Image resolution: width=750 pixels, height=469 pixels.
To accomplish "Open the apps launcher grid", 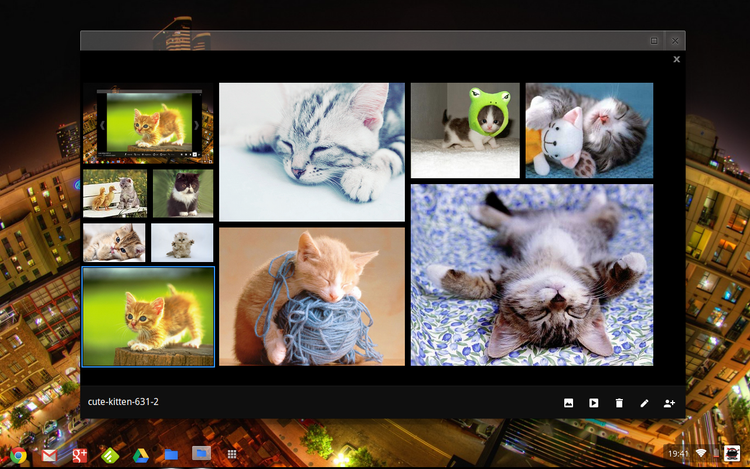I will [232, 455].
